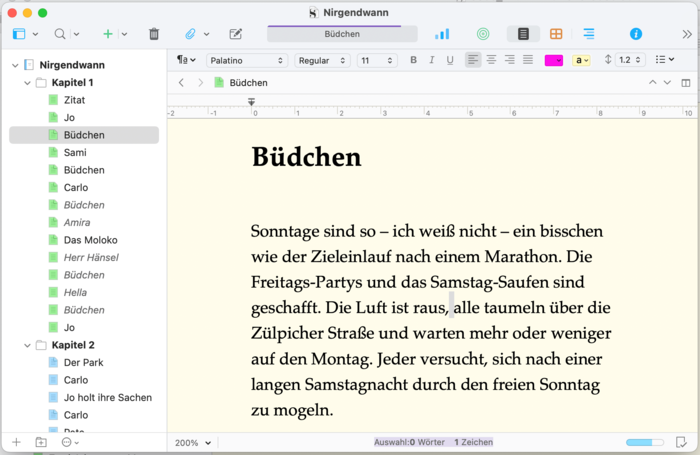700x455 pixels.
Task: Switch to Outliner view mode
Action: 588,34
